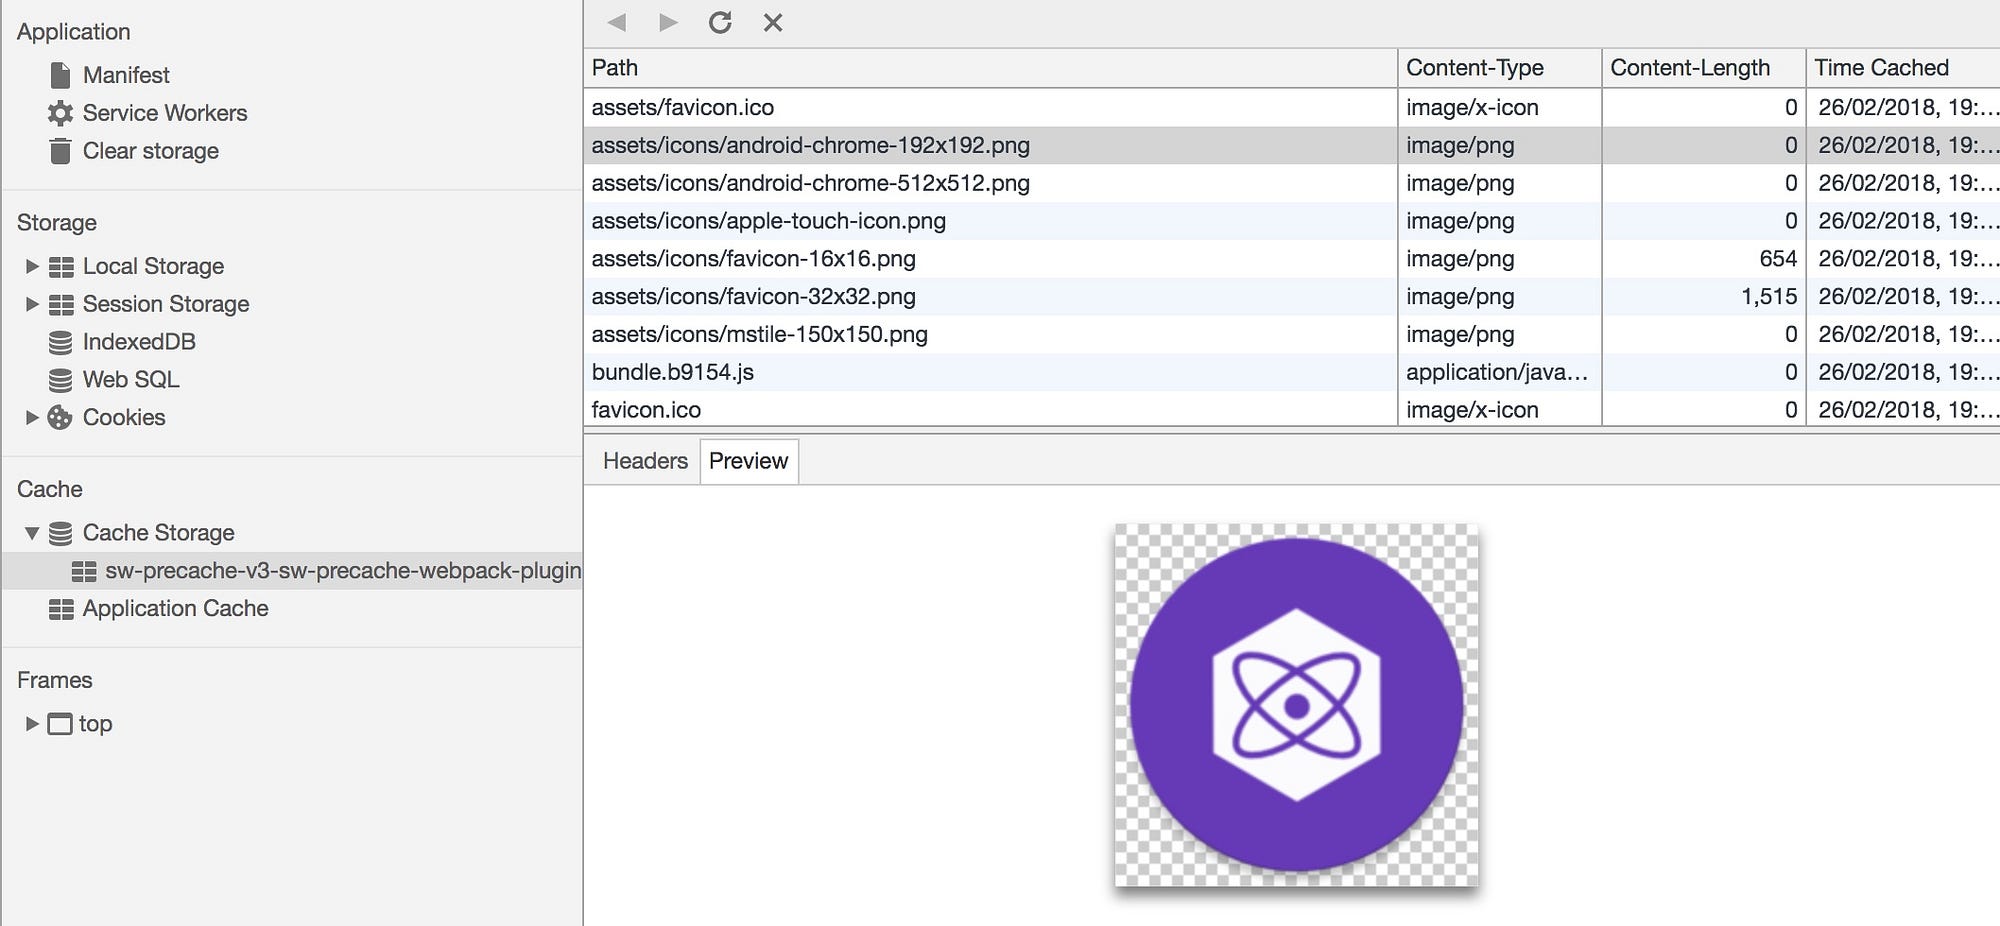
Task: Select the bundle.b9154.js row
Action: (1292, 372)
